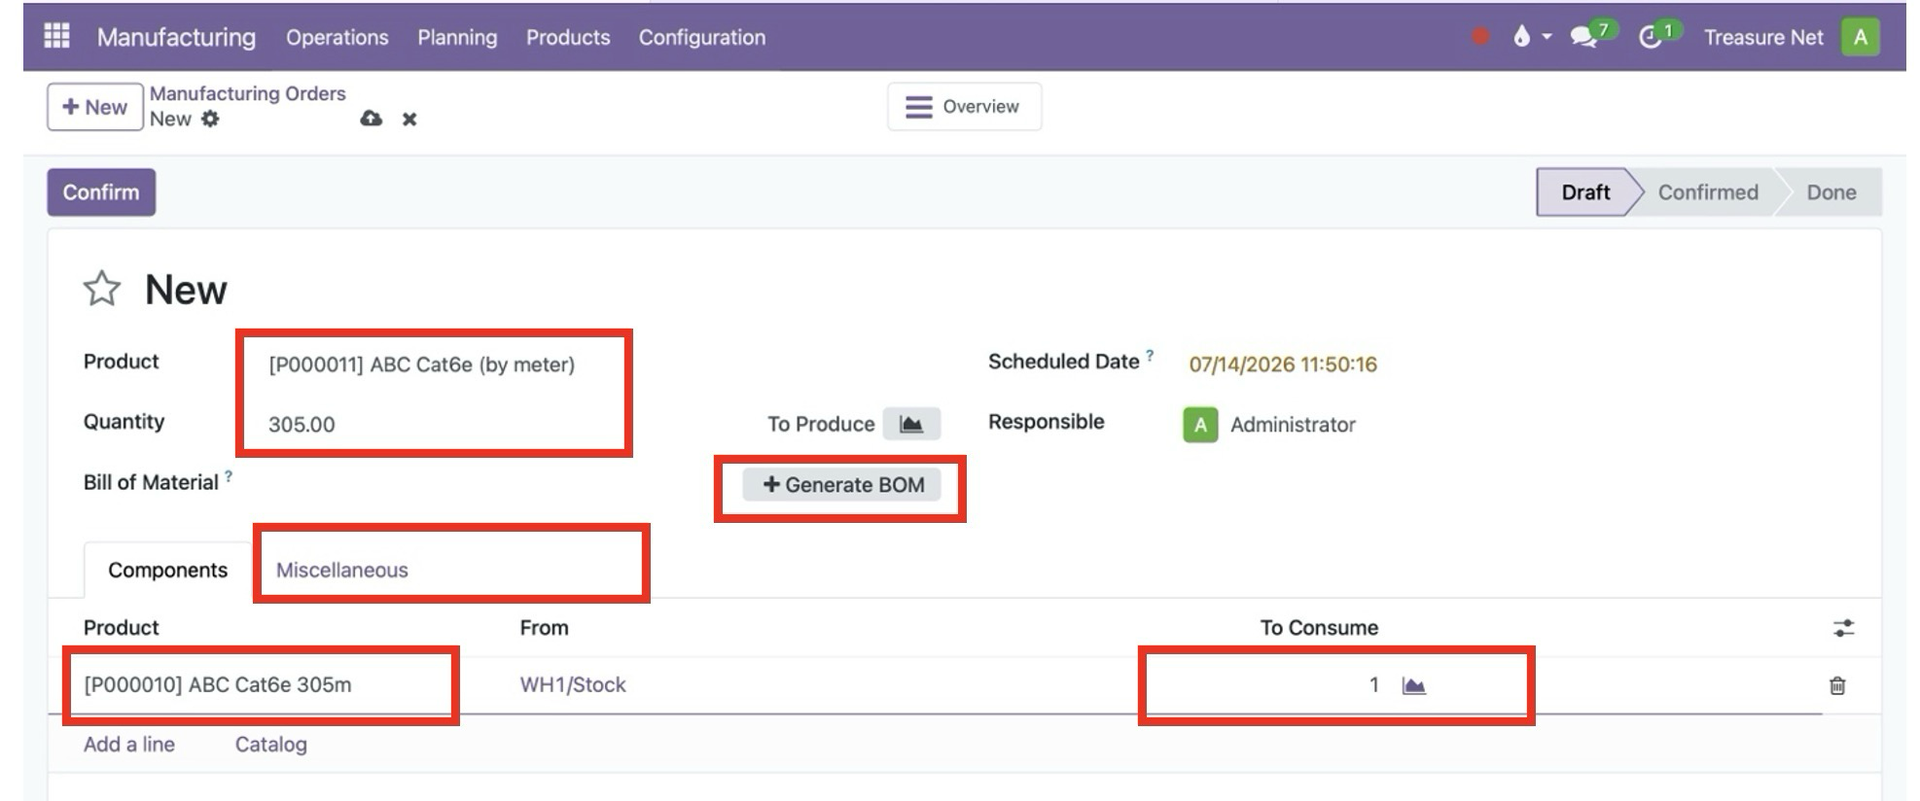Image resolution: width=1920 pixels, height=801 pixels.
Task: Open the apps grid menu icon
Action: (57, 36)
